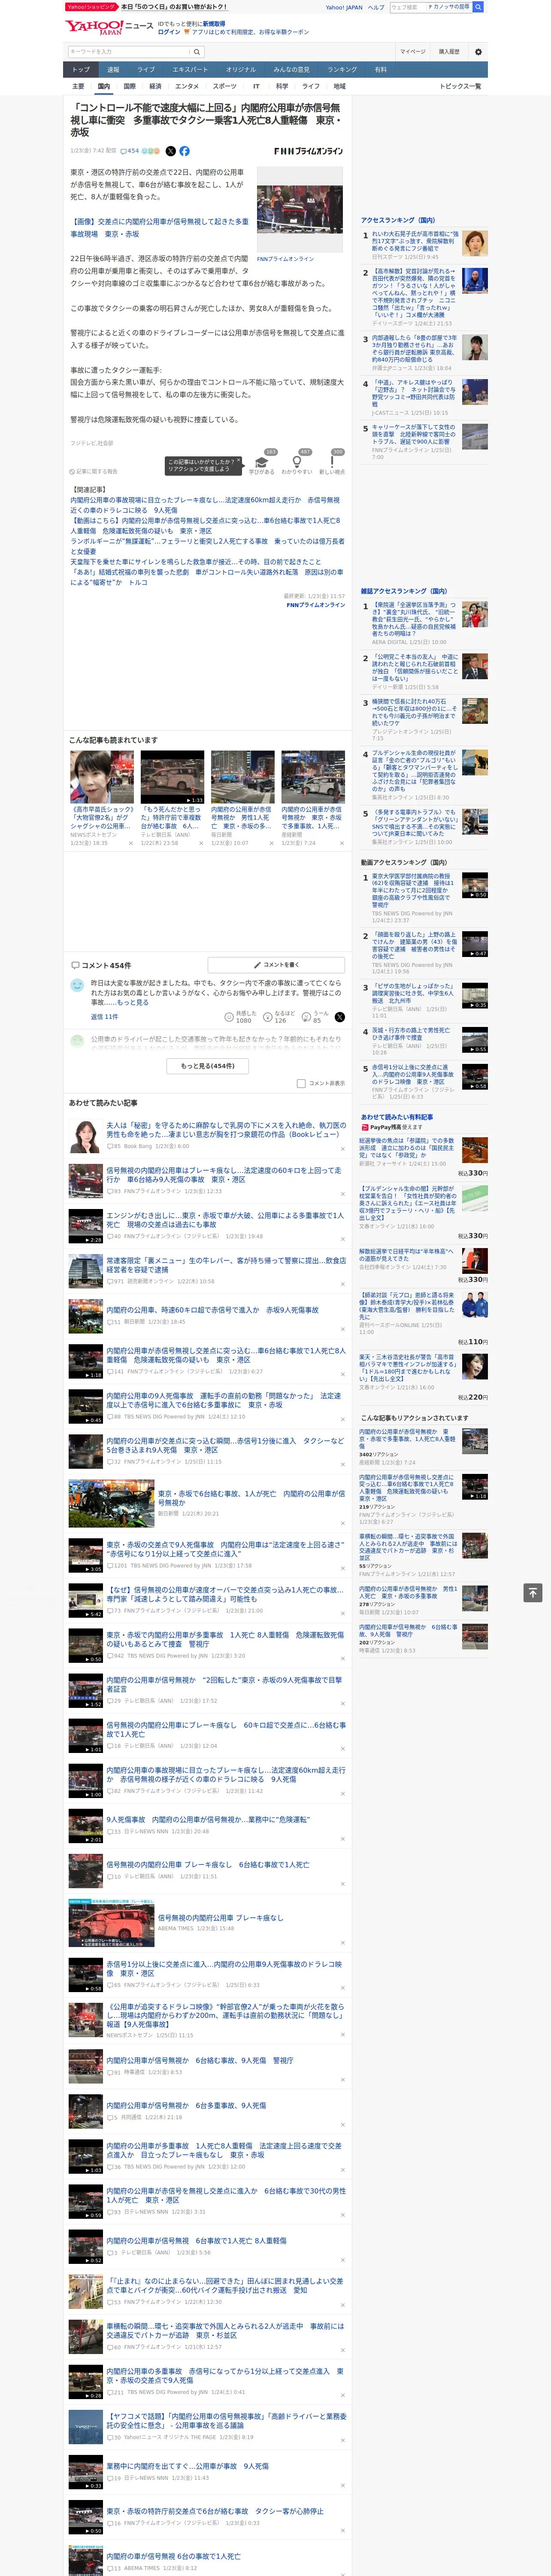551x2576 pixels.
Task: Share article on X from headline
Action: coord(170,151)
